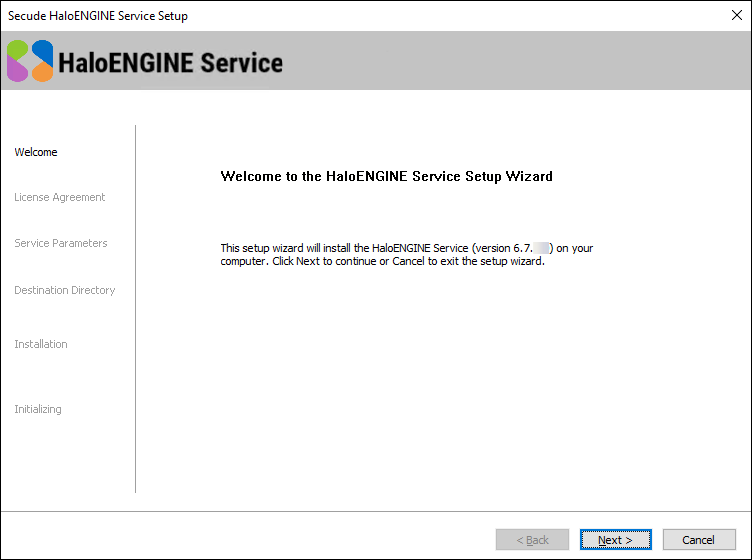
Task: Click the HaloENGINE colorful logo icon
Action: tap(30, 61)
